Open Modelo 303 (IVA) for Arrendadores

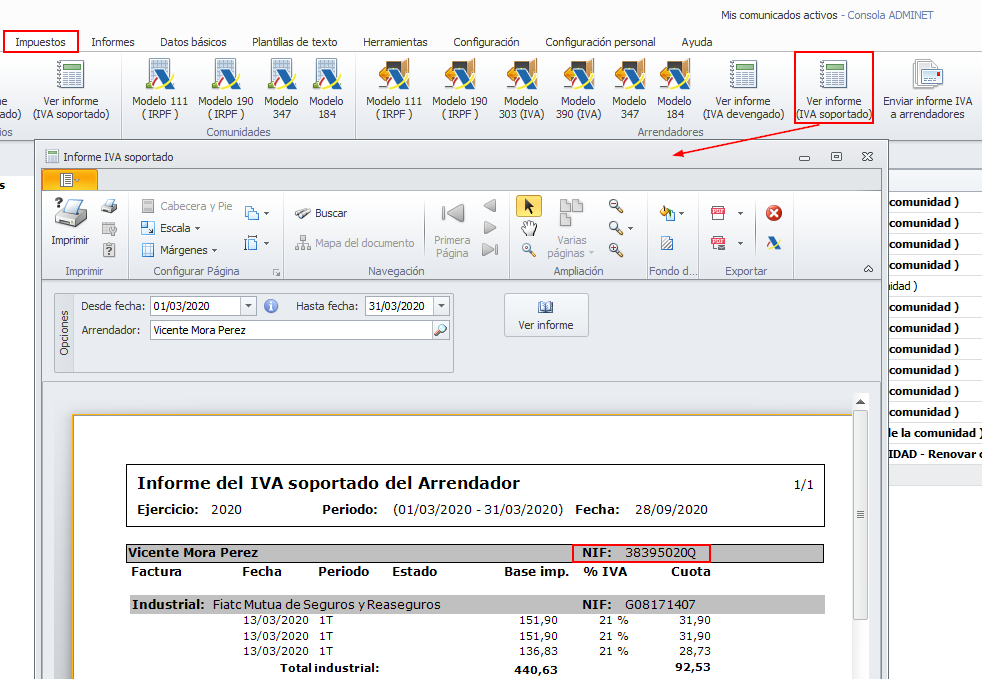[x=521, y=88]
